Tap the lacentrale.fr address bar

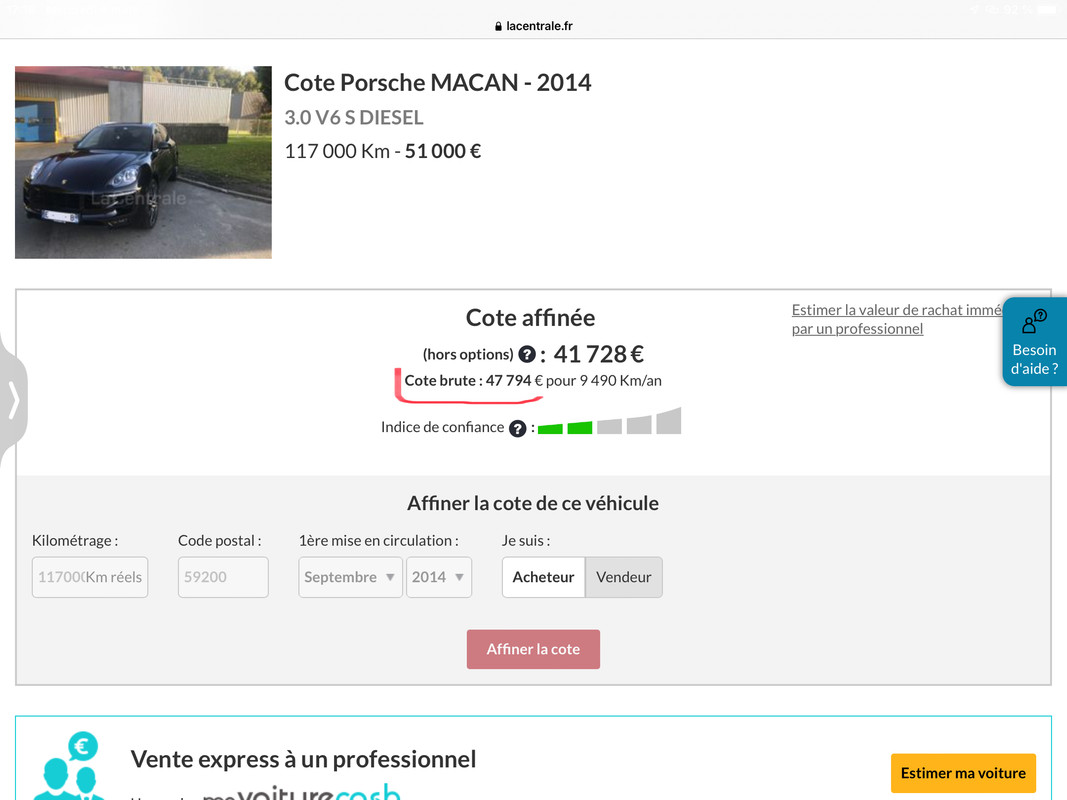coord(534,27)
